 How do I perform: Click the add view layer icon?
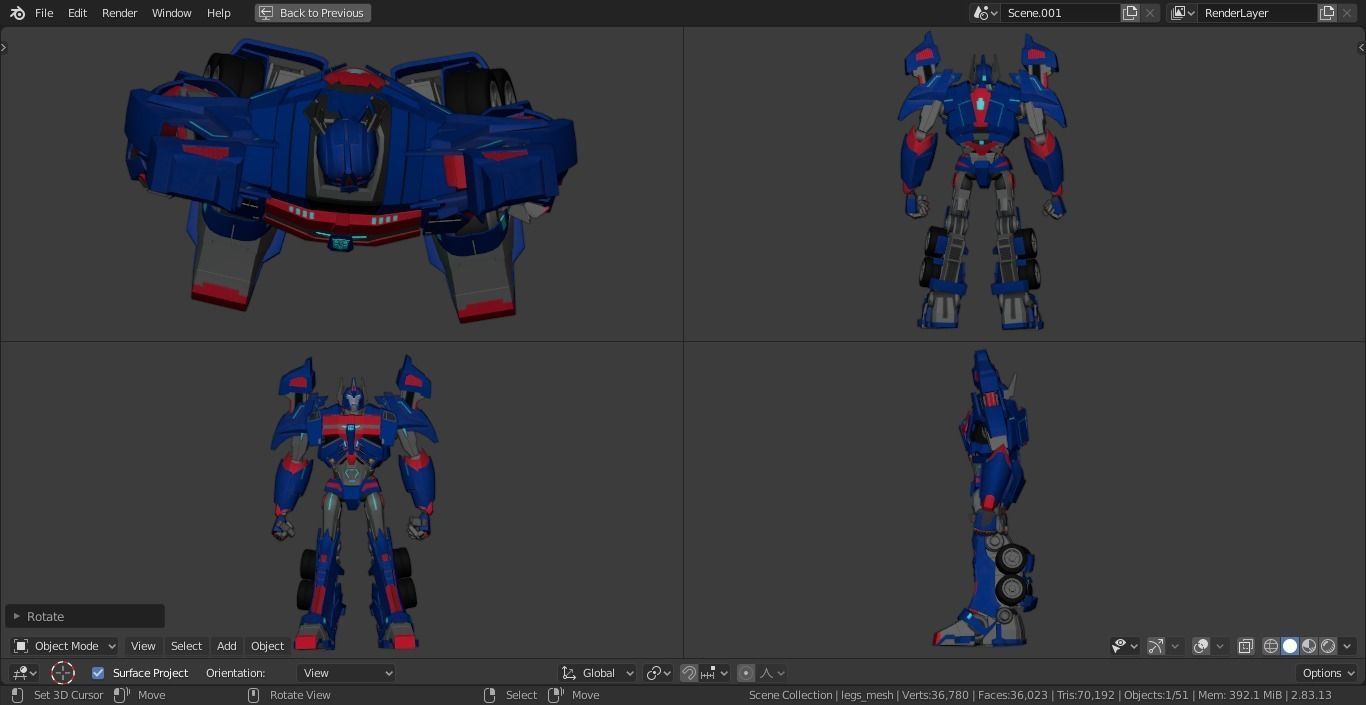click(x=1327, y=13)
